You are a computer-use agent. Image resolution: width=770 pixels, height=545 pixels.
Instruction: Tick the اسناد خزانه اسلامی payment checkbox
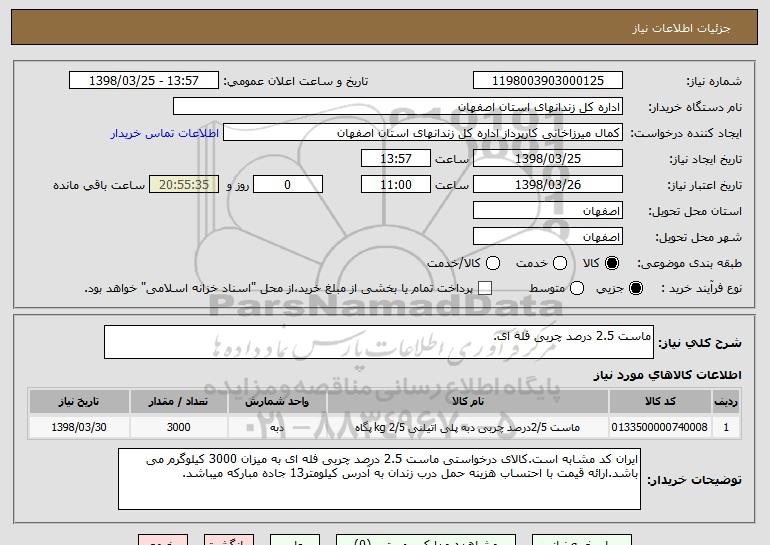pyautogui.click(x=485, y=288)
